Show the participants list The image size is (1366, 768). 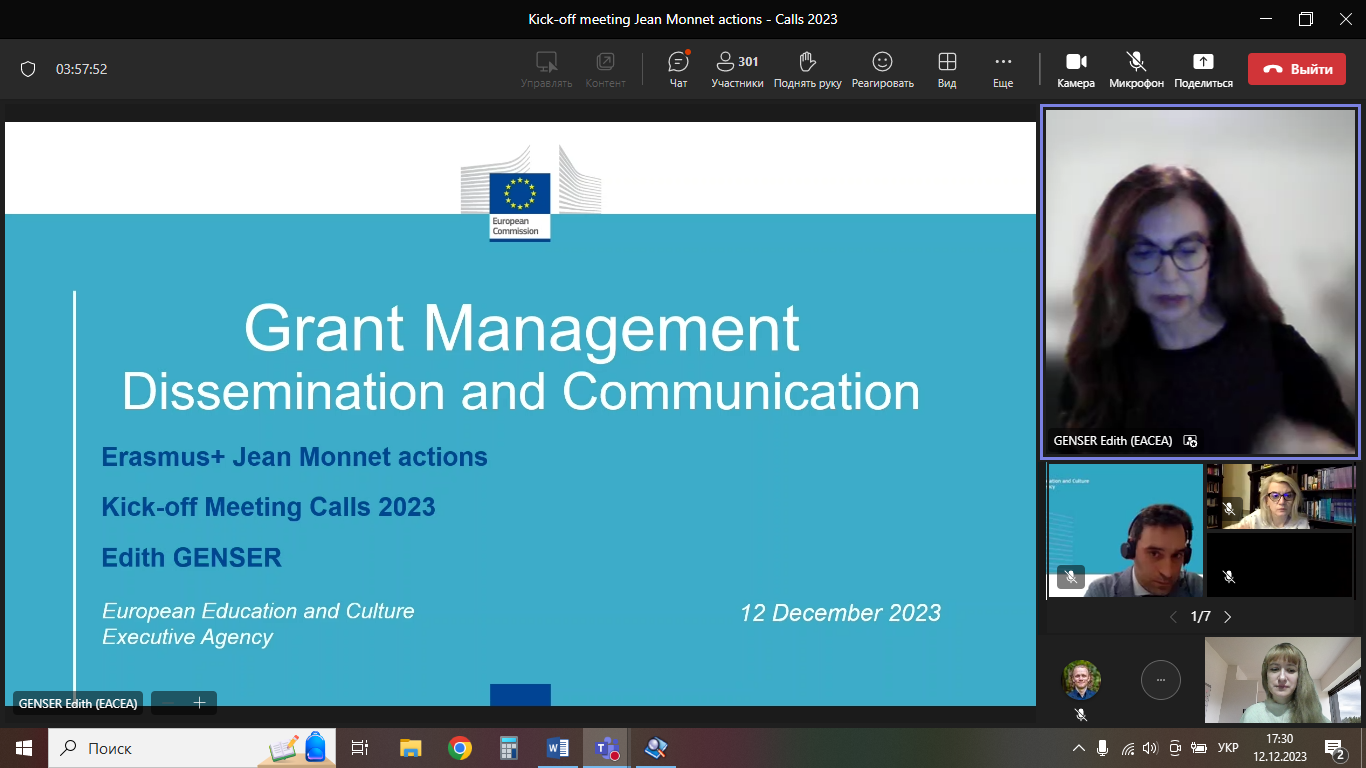[x=737, y=69]
